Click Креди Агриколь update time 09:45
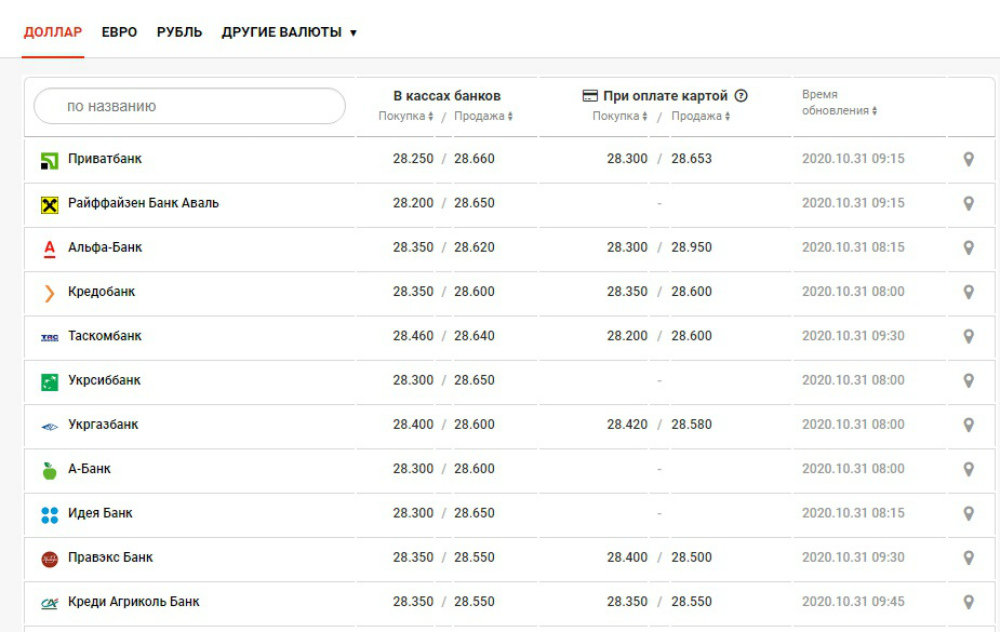The image size is (1000, 632). tap(853, 602)
